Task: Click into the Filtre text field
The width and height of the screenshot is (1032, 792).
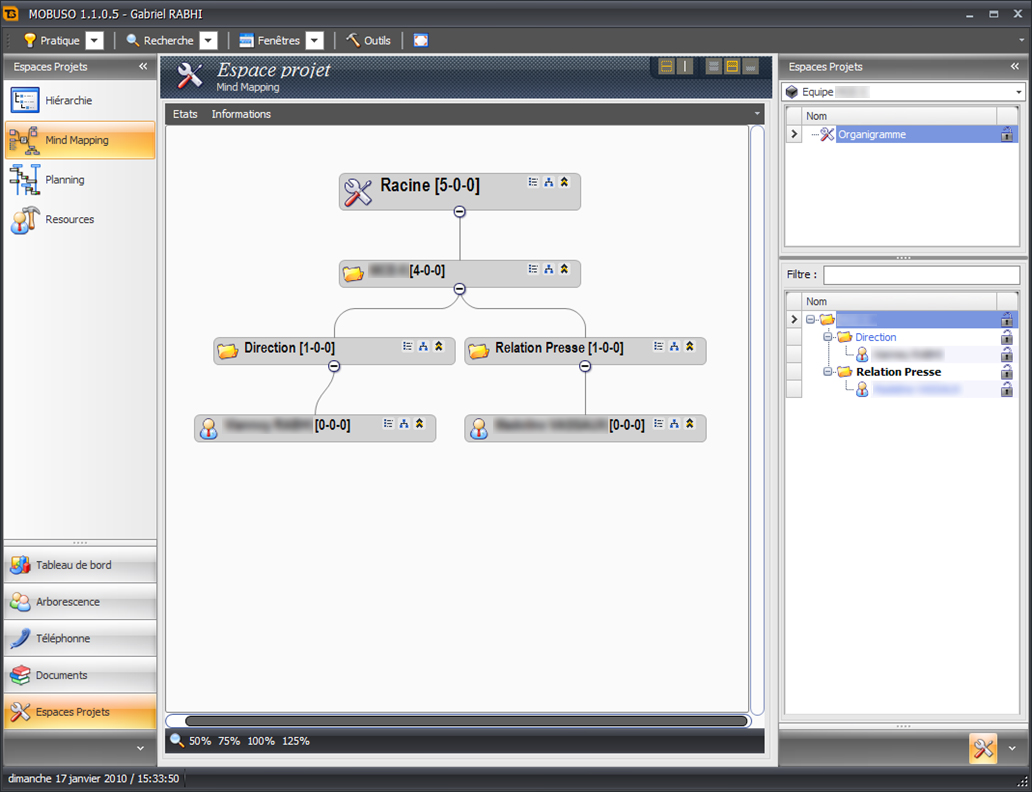Action: tap(920, 274)
